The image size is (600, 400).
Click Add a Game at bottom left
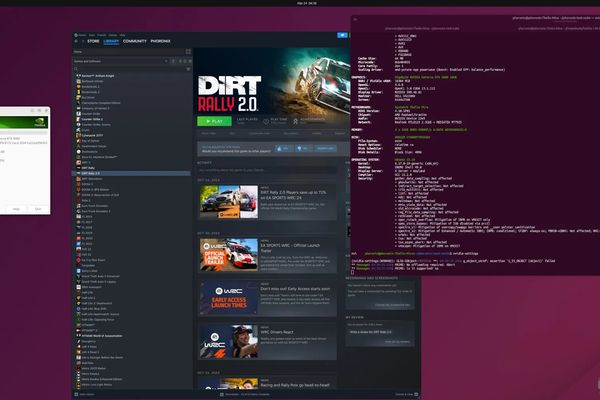[x=84, y=394]
